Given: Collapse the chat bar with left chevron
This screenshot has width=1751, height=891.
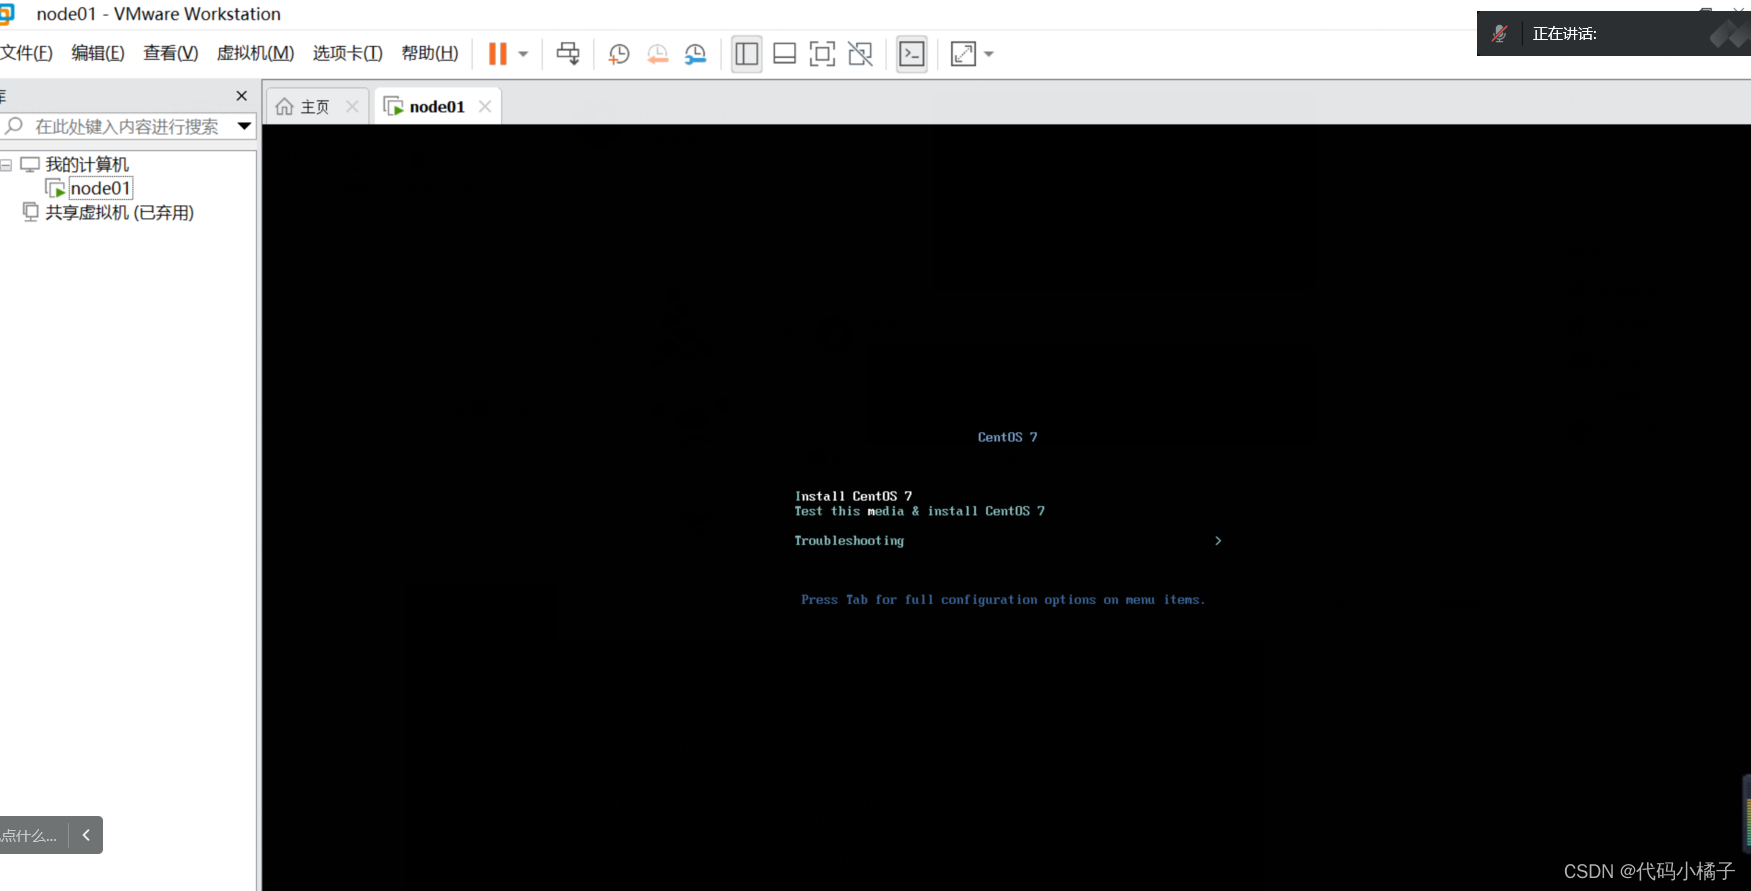Looking at the screenshot, I should 86,835.
